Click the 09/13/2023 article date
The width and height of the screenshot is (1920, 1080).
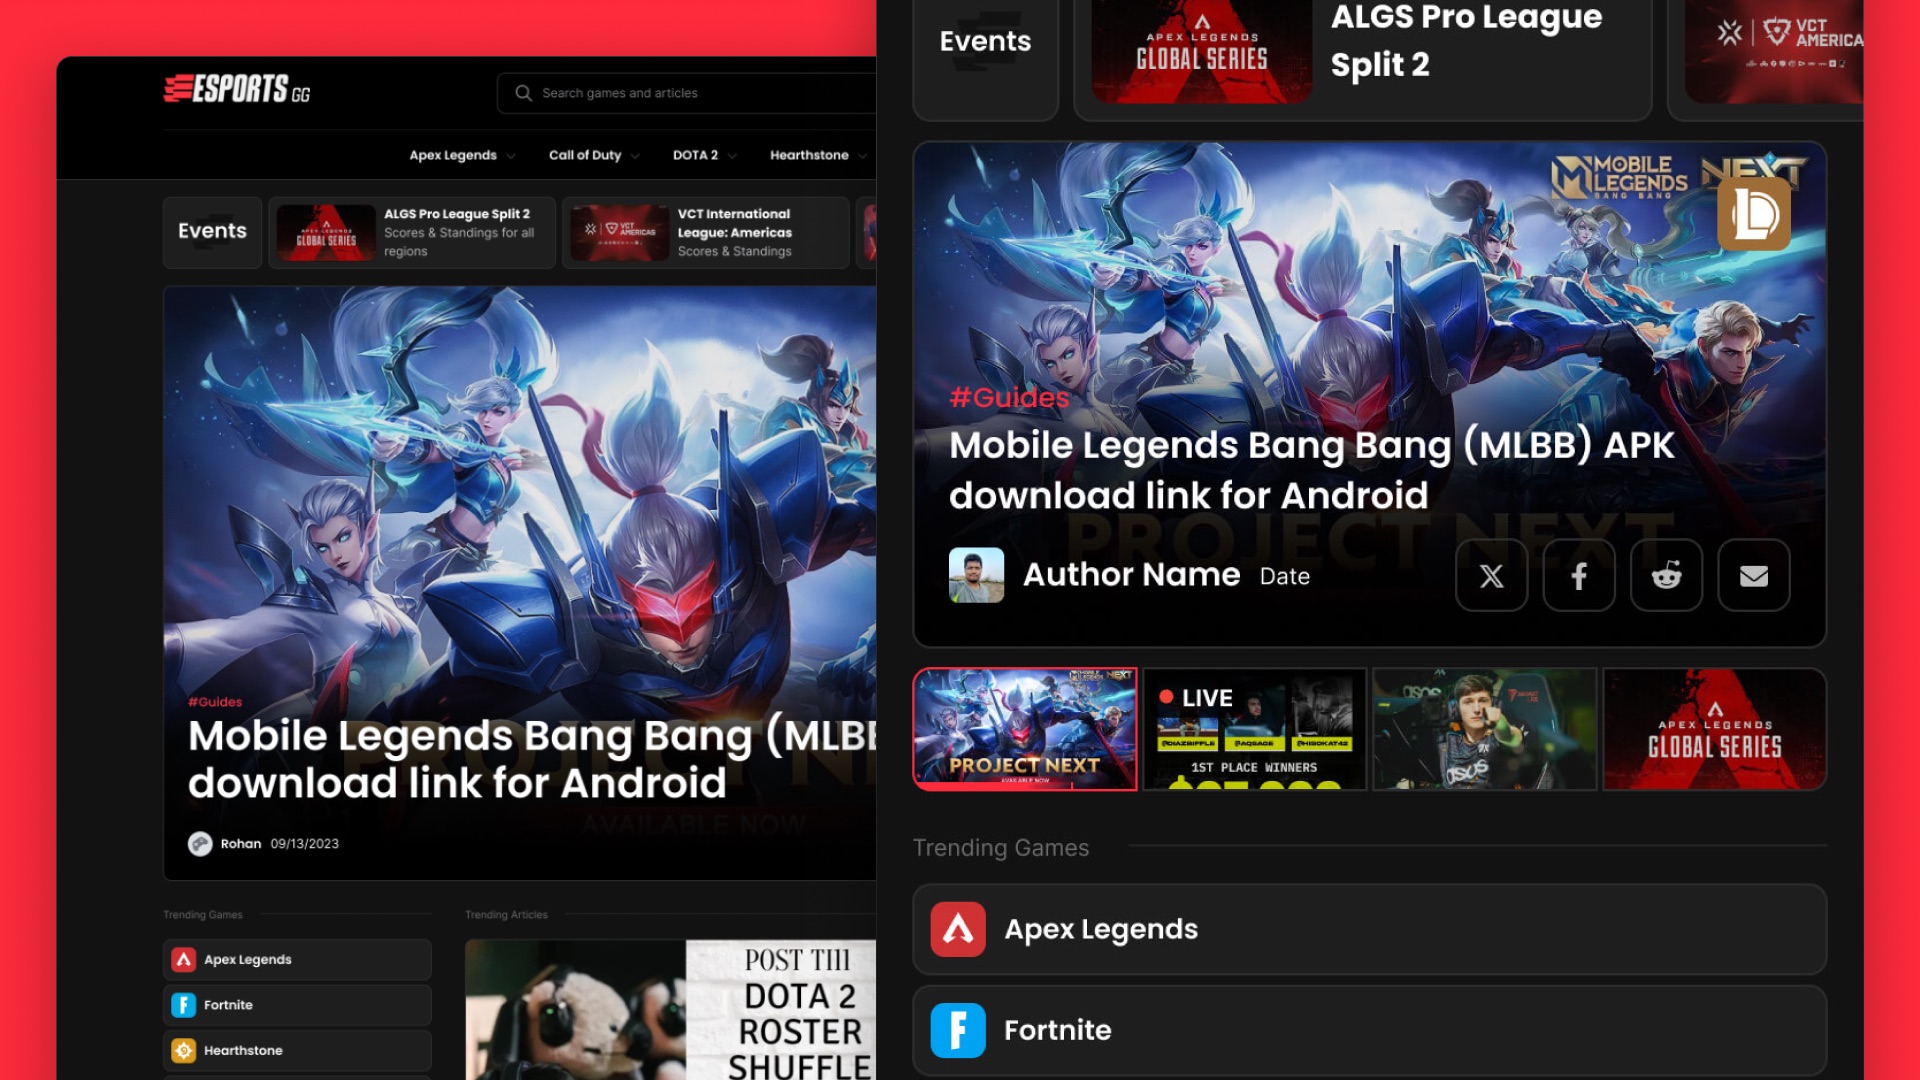[x=305, y=844]
